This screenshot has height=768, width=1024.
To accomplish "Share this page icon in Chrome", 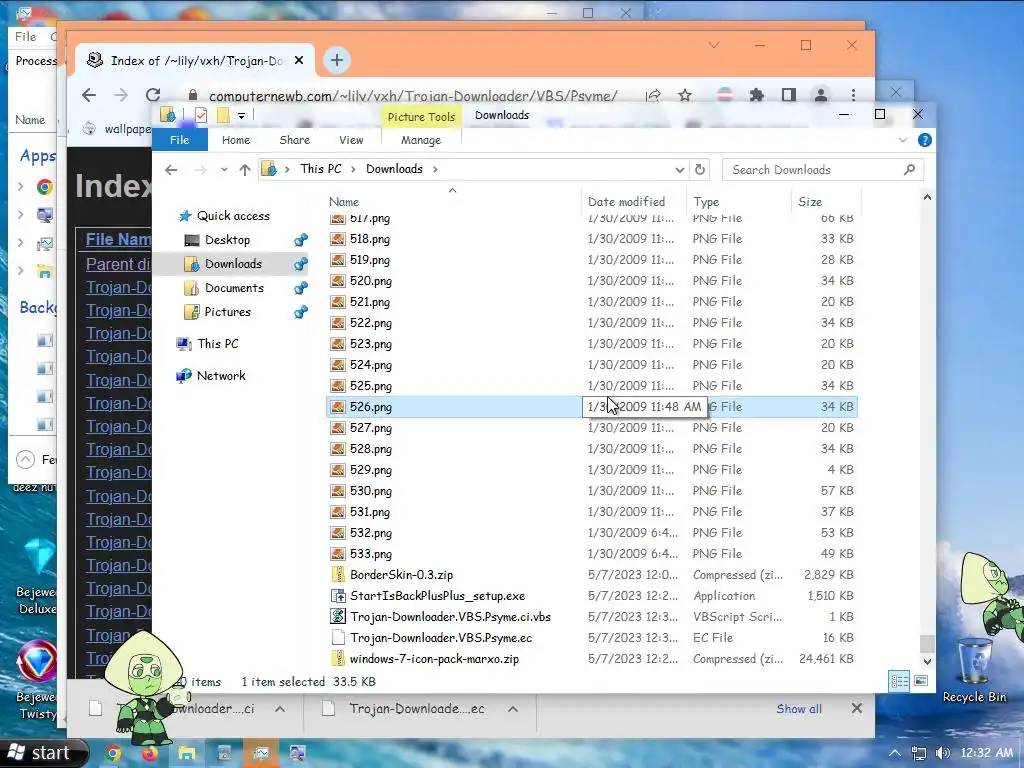I will pyautogui.click(x=653, y=95).
